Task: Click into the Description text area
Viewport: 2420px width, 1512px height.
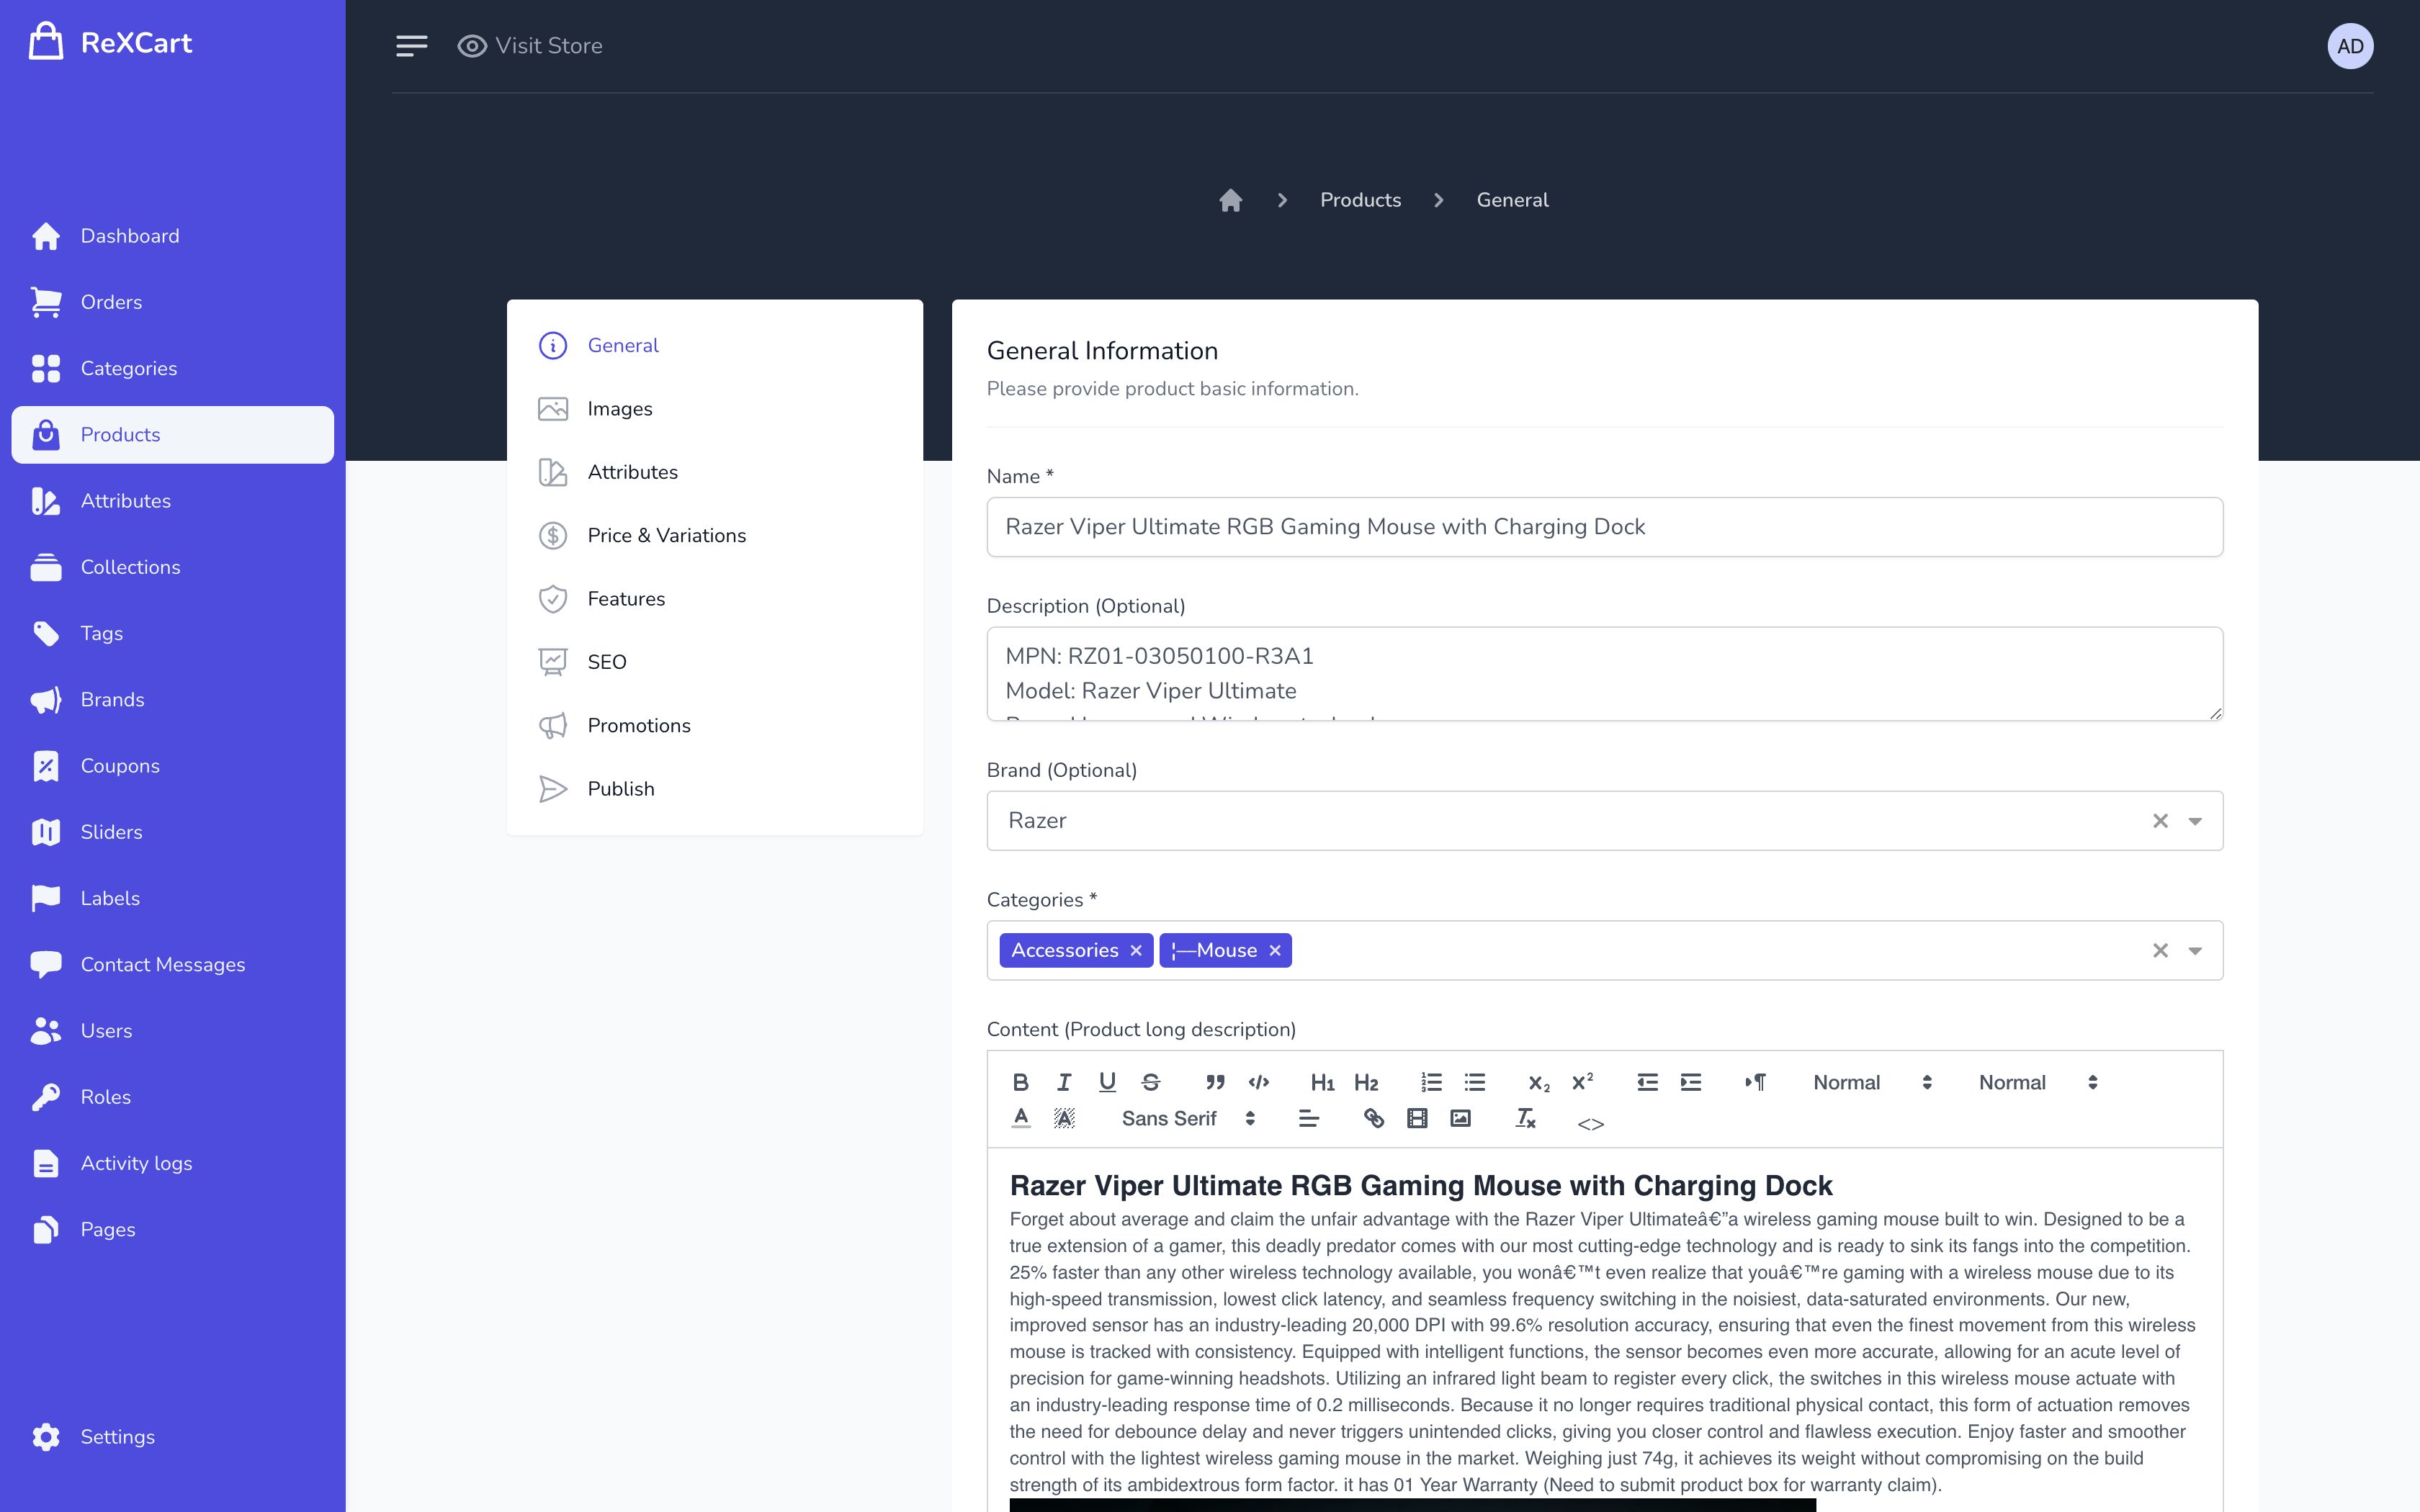Action: 1604,674
